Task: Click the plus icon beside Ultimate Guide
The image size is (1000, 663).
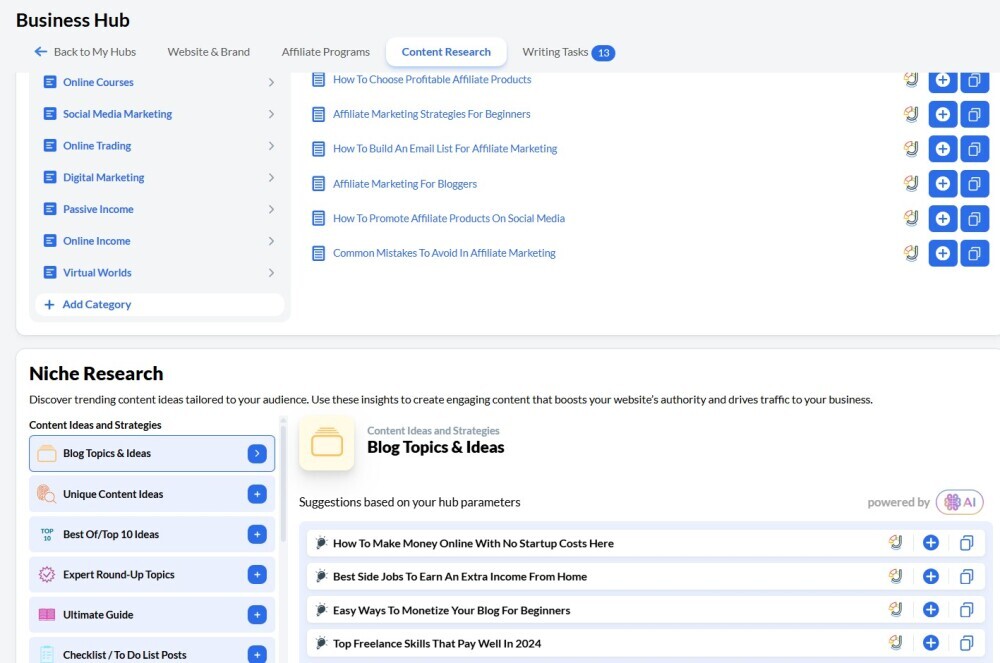Action: (x=257, y=614)
